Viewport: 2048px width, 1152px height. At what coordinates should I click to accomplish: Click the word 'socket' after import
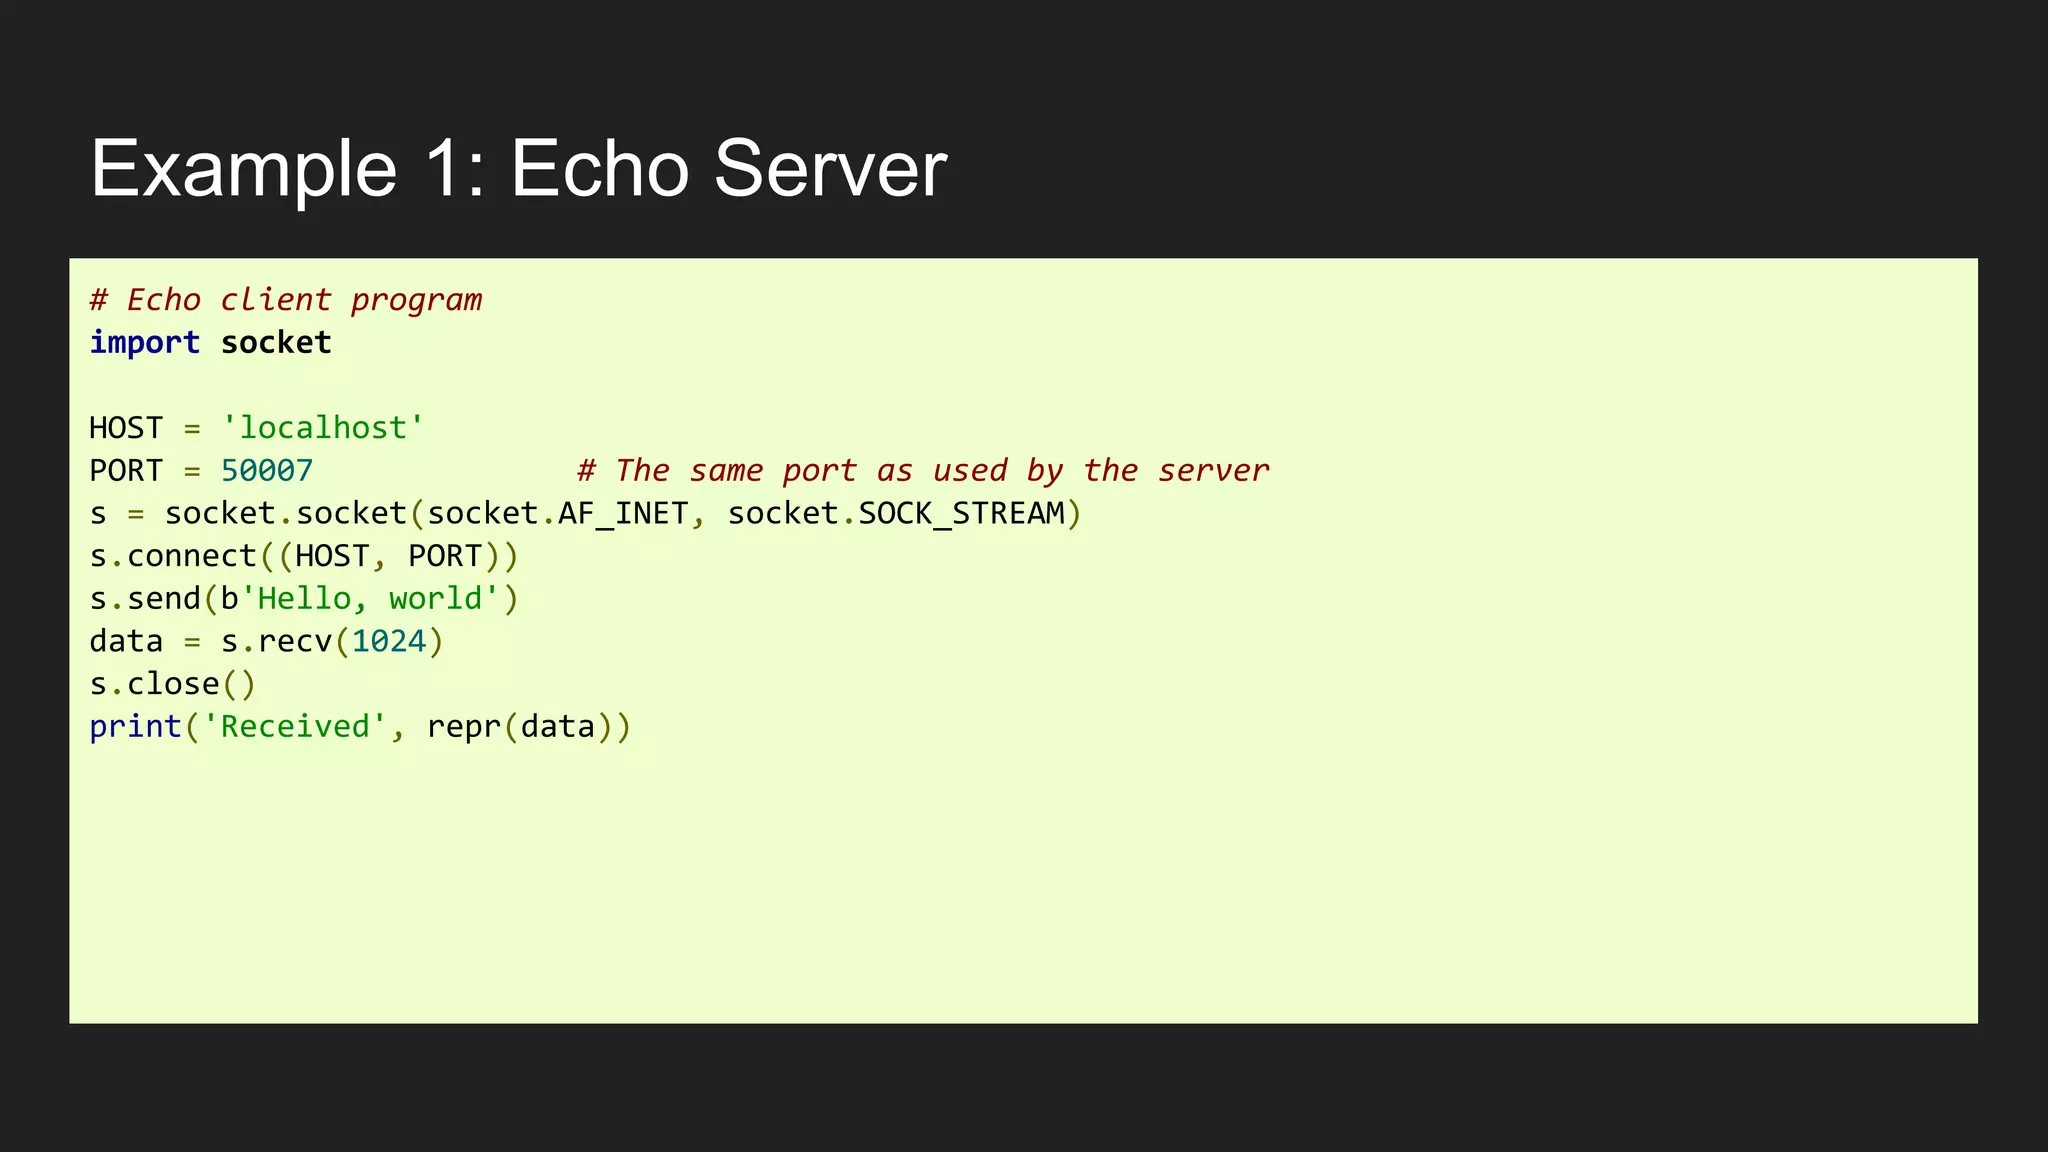click(x=276, y=343)
